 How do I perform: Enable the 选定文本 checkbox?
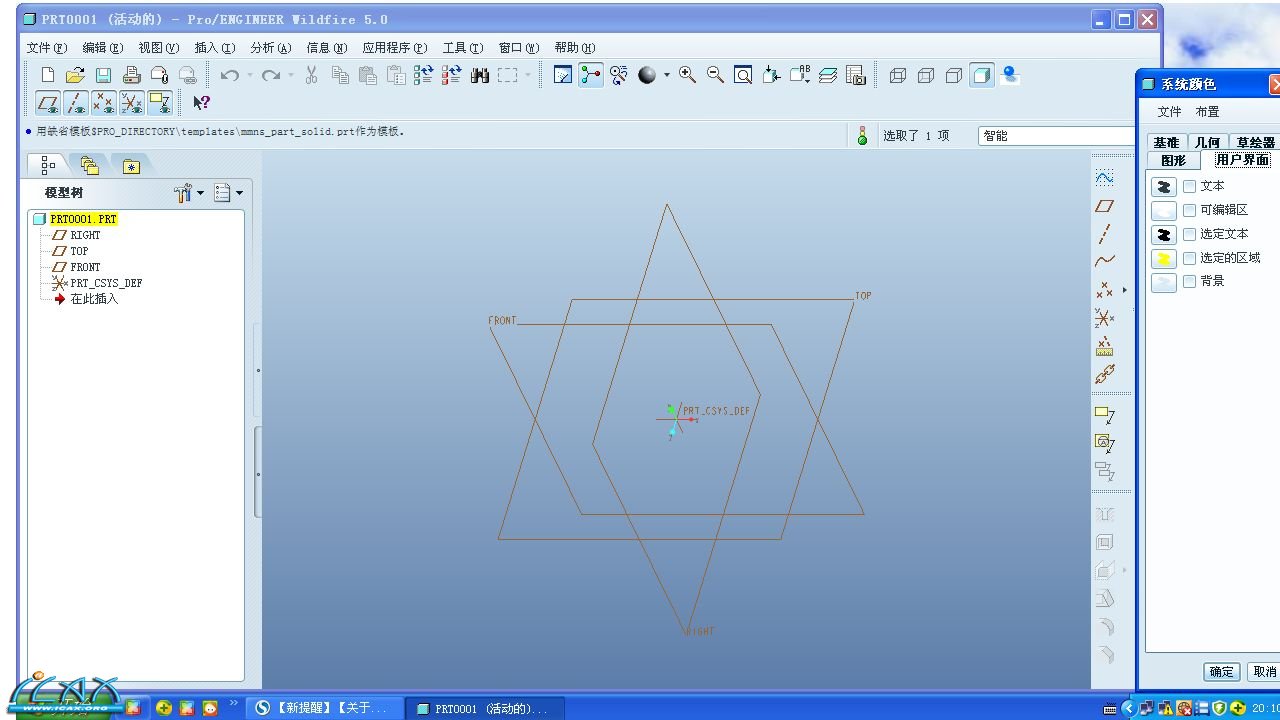click(1189, 234)
